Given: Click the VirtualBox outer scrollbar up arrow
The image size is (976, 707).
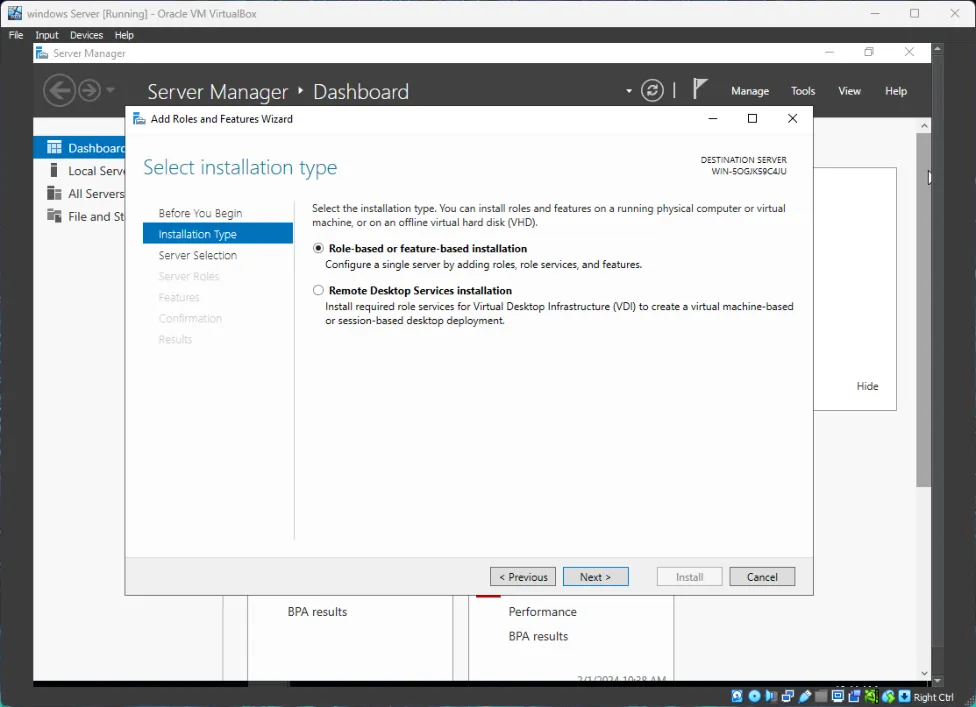Looking at the screenshot, I should [937, 48].
